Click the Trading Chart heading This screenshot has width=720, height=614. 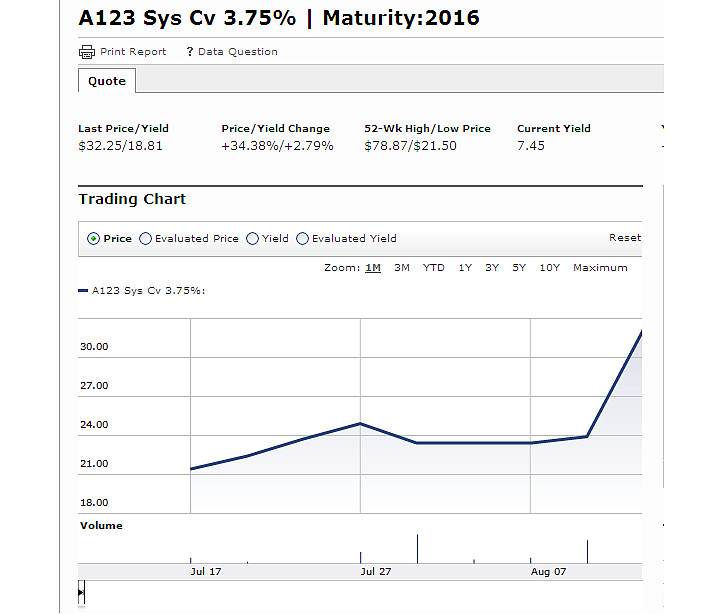click(132, 199)
